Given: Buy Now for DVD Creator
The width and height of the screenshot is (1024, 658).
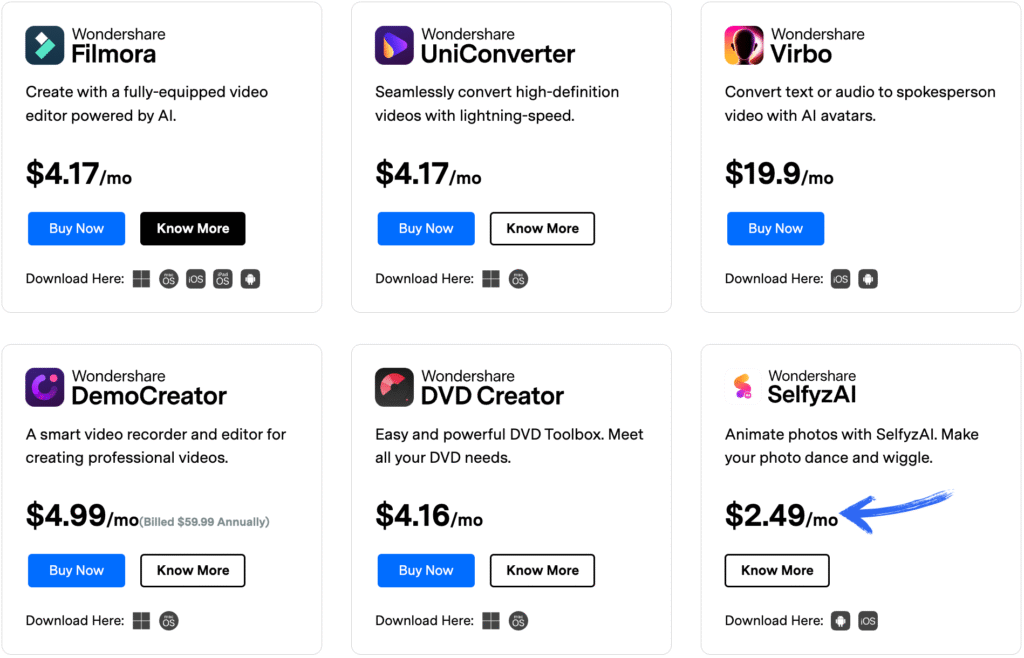Looking at the screenshot, I should [426, 571].
